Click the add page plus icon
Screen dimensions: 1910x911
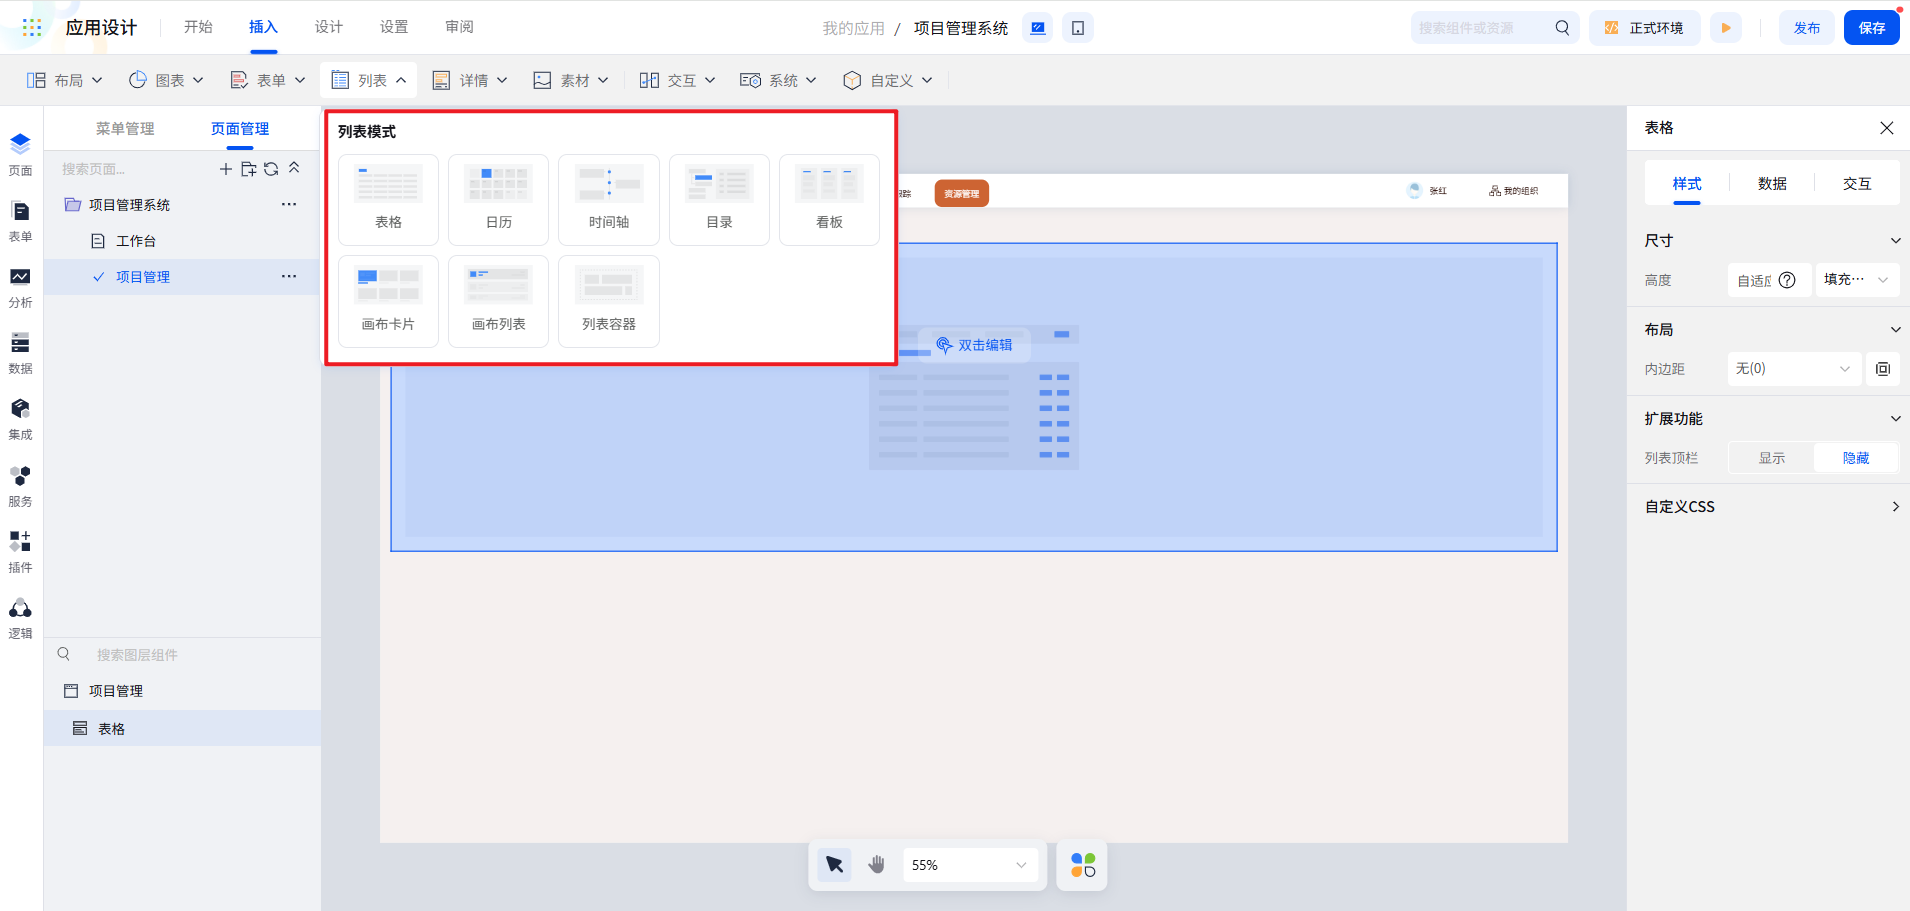225,168
